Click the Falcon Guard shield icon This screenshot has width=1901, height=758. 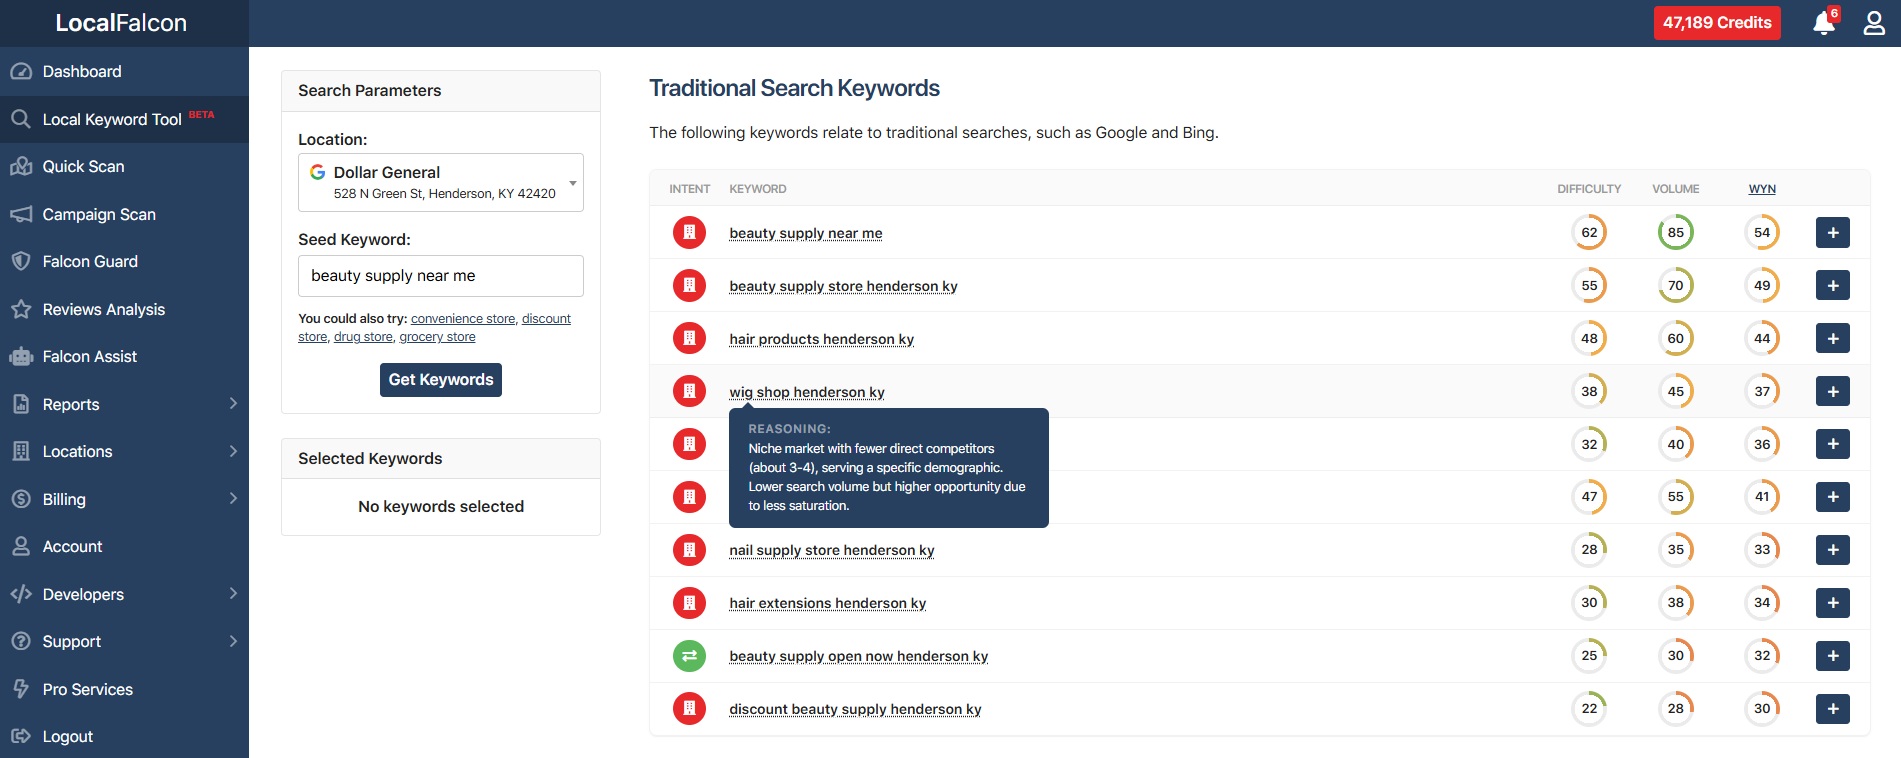pos(21,262)
